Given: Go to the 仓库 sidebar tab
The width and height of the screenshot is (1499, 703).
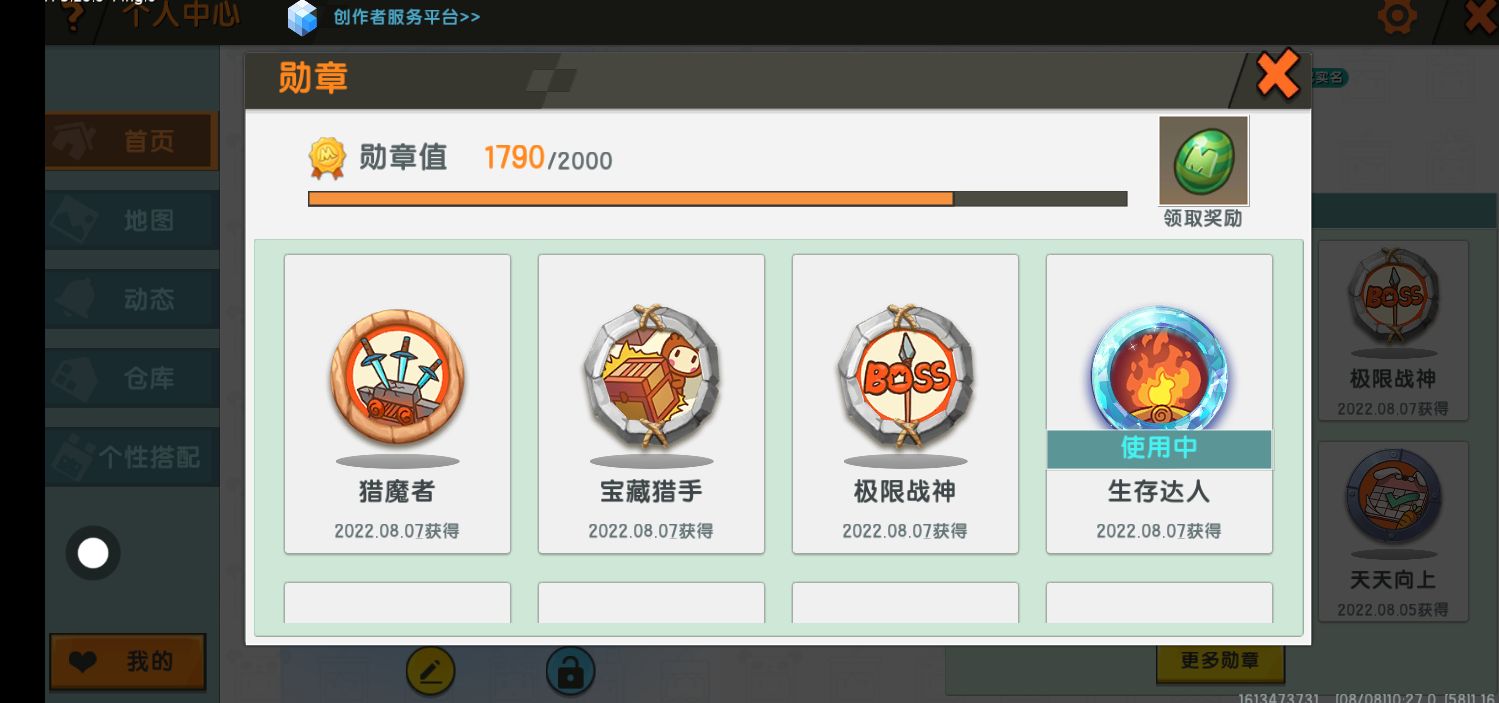Looking at the screenshot, I should pyautogui.click(x=131, y=378).
